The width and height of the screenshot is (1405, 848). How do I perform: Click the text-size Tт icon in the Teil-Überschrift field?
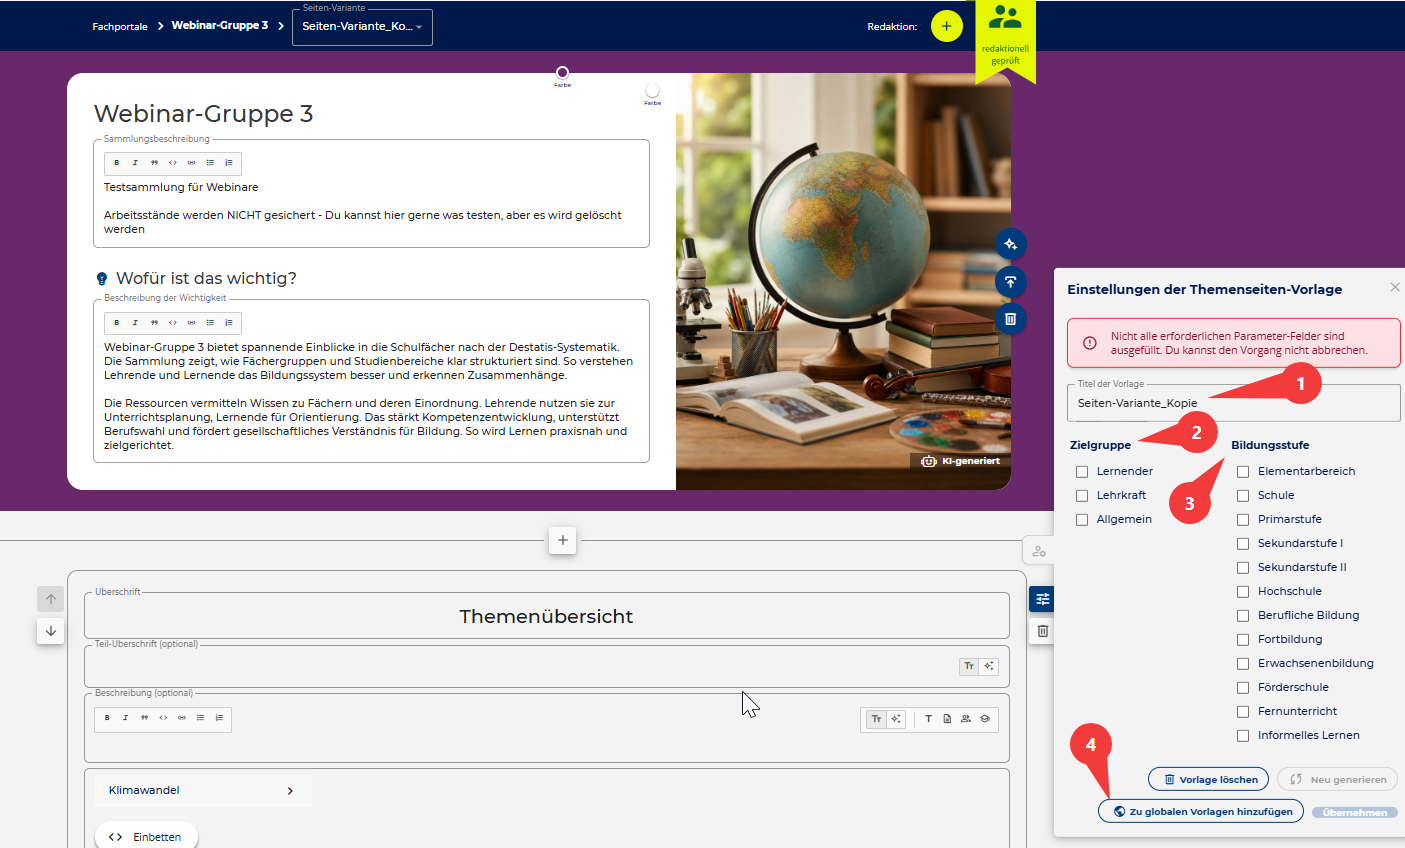click(969, 666)
